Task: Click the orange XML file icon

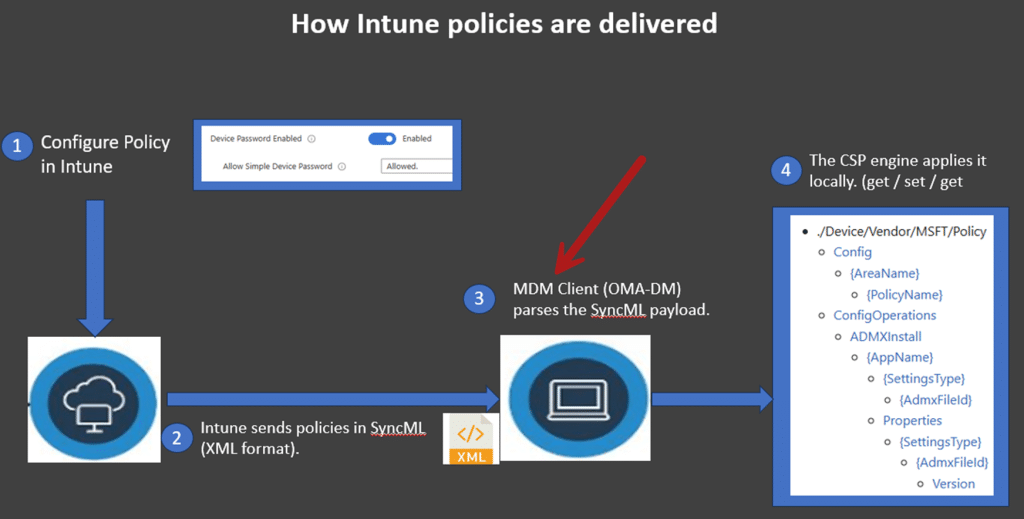Action: coord(471,439)
